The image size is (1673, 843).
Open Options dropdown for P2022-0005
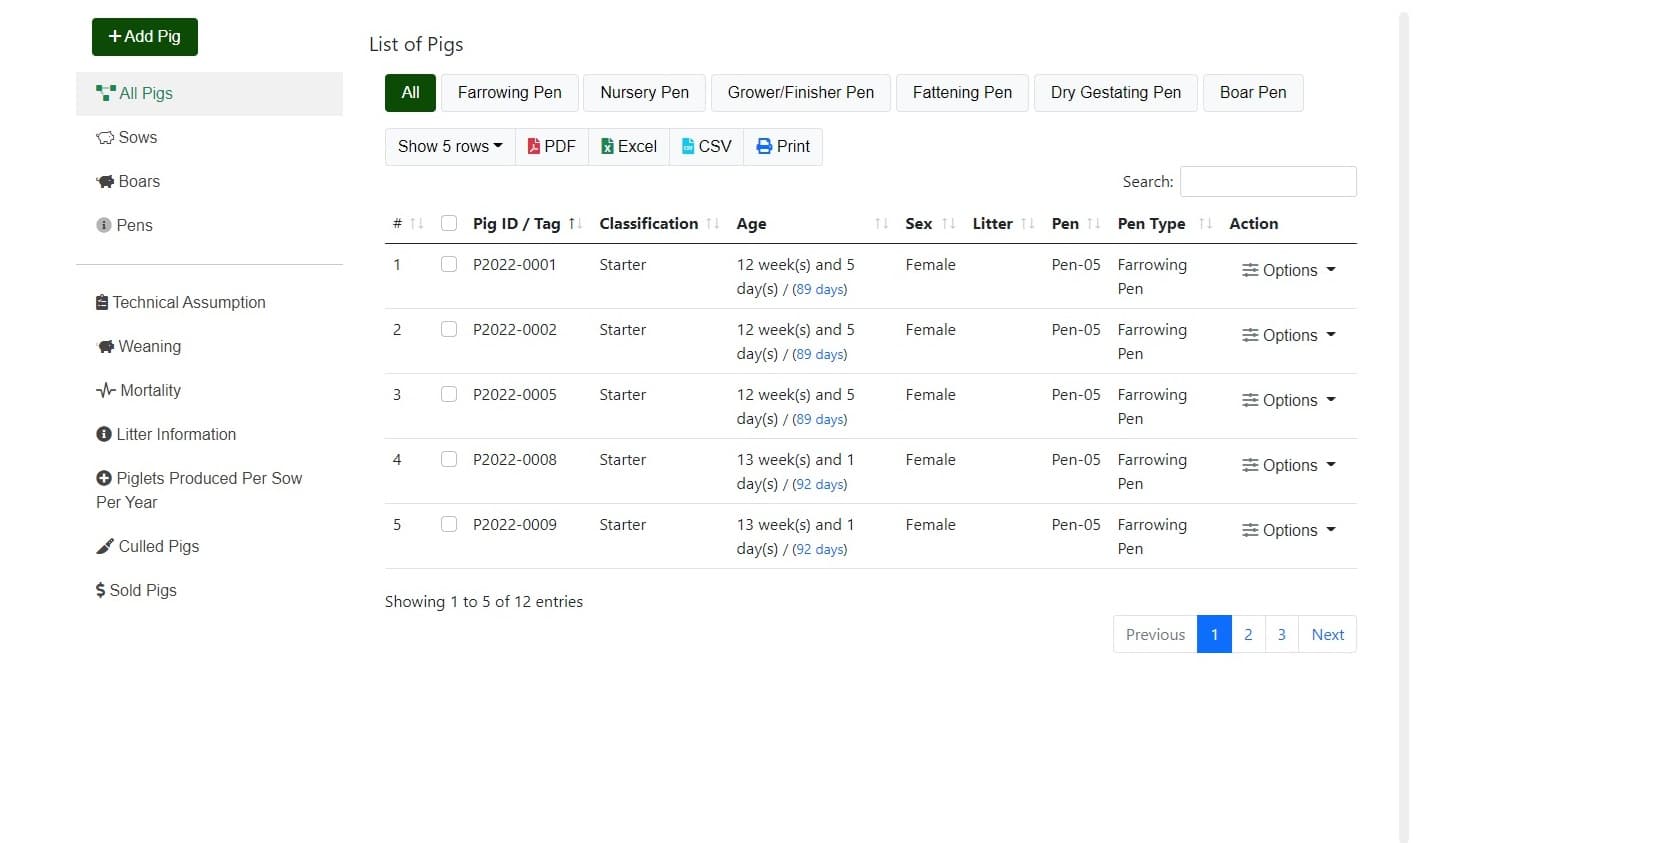pyautogui.click(x=1288, y=400)
